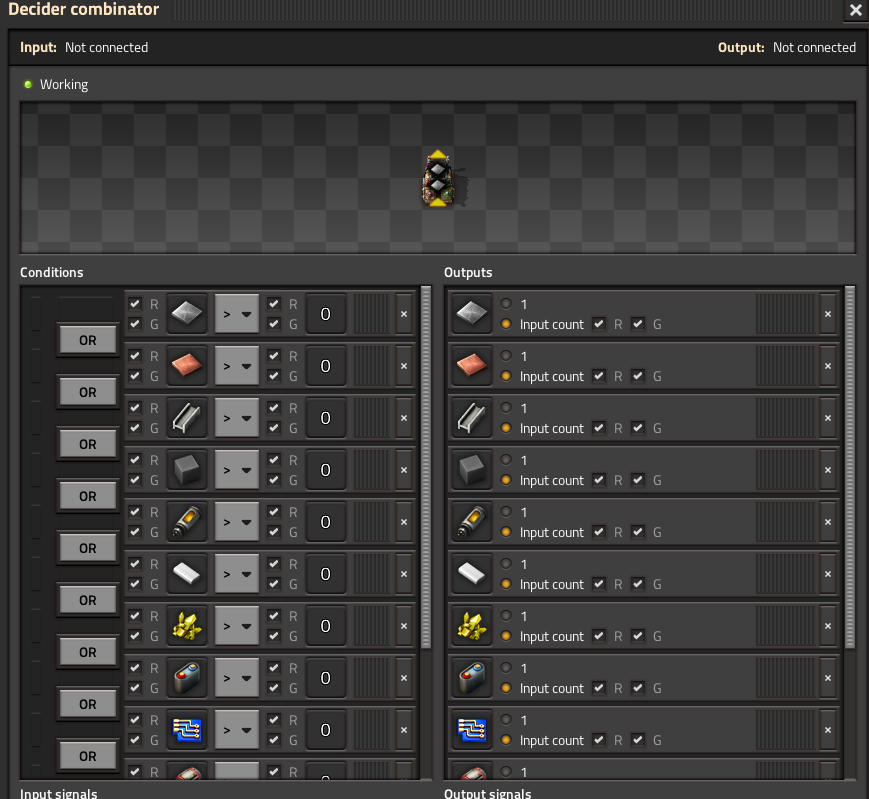Grab drag handle of iron plate condition

point(371,314)
